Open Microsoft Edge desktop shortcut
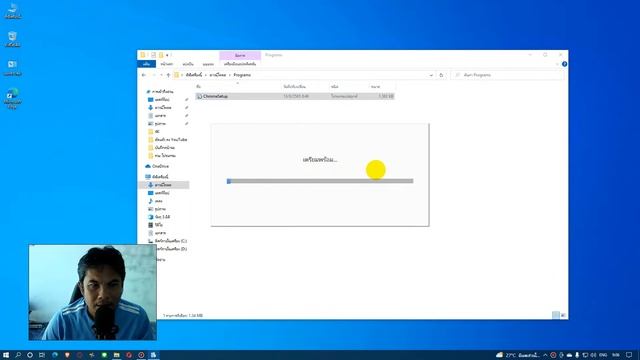The height and width of the screenshot is (360, 640). [13, 98]
